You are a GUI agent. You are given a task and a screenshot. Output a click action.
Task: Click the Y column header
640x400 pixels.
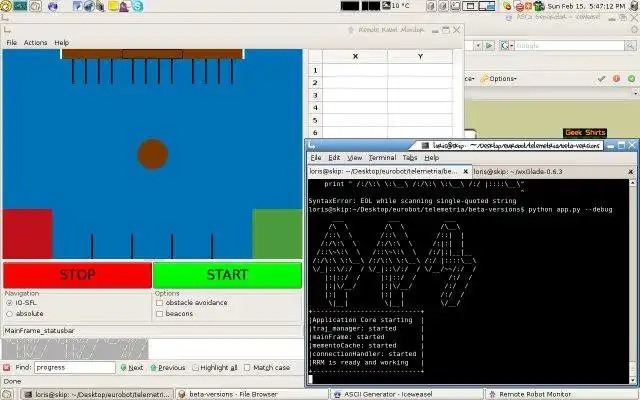coord(420,56)
